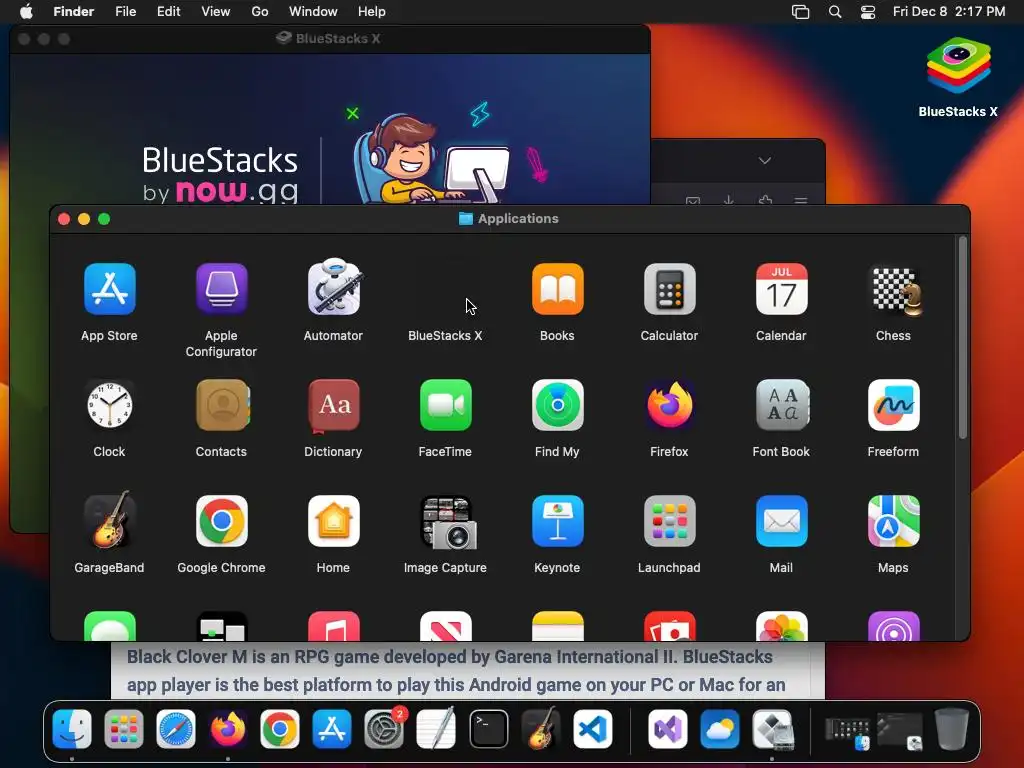This screenshot has width=1024, height=768.
Task: Click Finder icon in the Dock
Action: click(72, 729)
